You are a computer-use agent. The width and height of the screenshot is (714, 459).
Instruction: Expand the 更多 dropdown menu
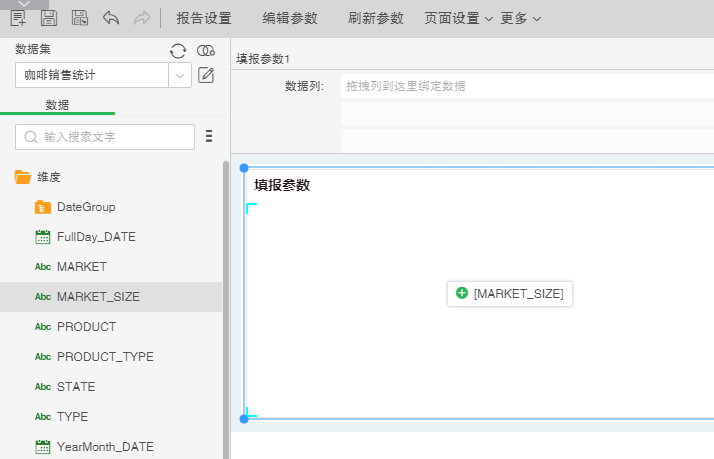520,19
